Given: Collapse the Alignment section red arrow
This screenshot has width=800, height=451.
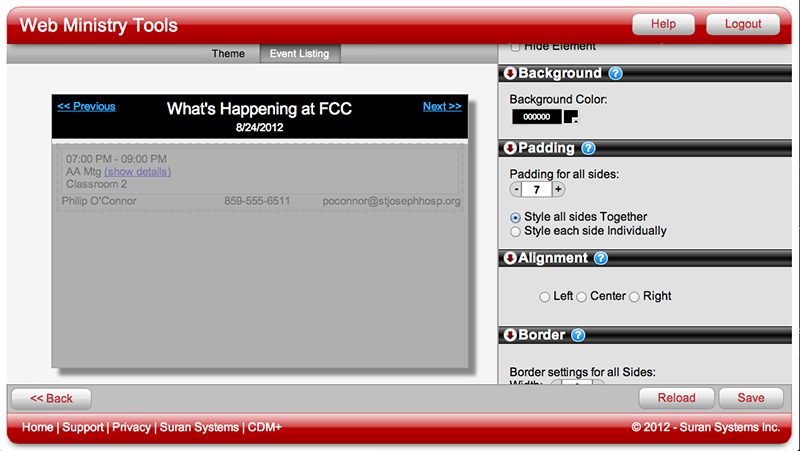Looking at the screenshot, I should [510, 258].
